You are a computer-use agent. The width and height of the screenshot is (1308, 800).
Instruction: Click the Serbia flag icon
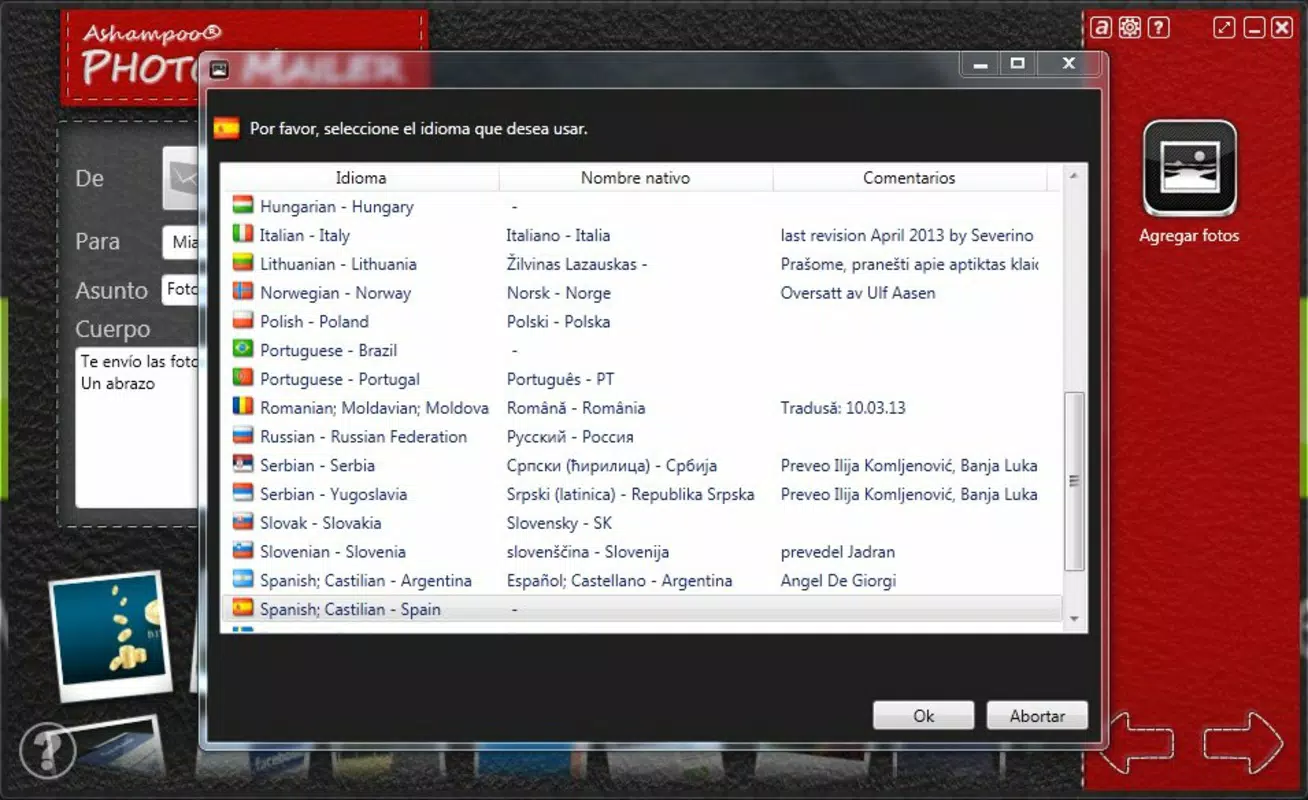point(243,465)
